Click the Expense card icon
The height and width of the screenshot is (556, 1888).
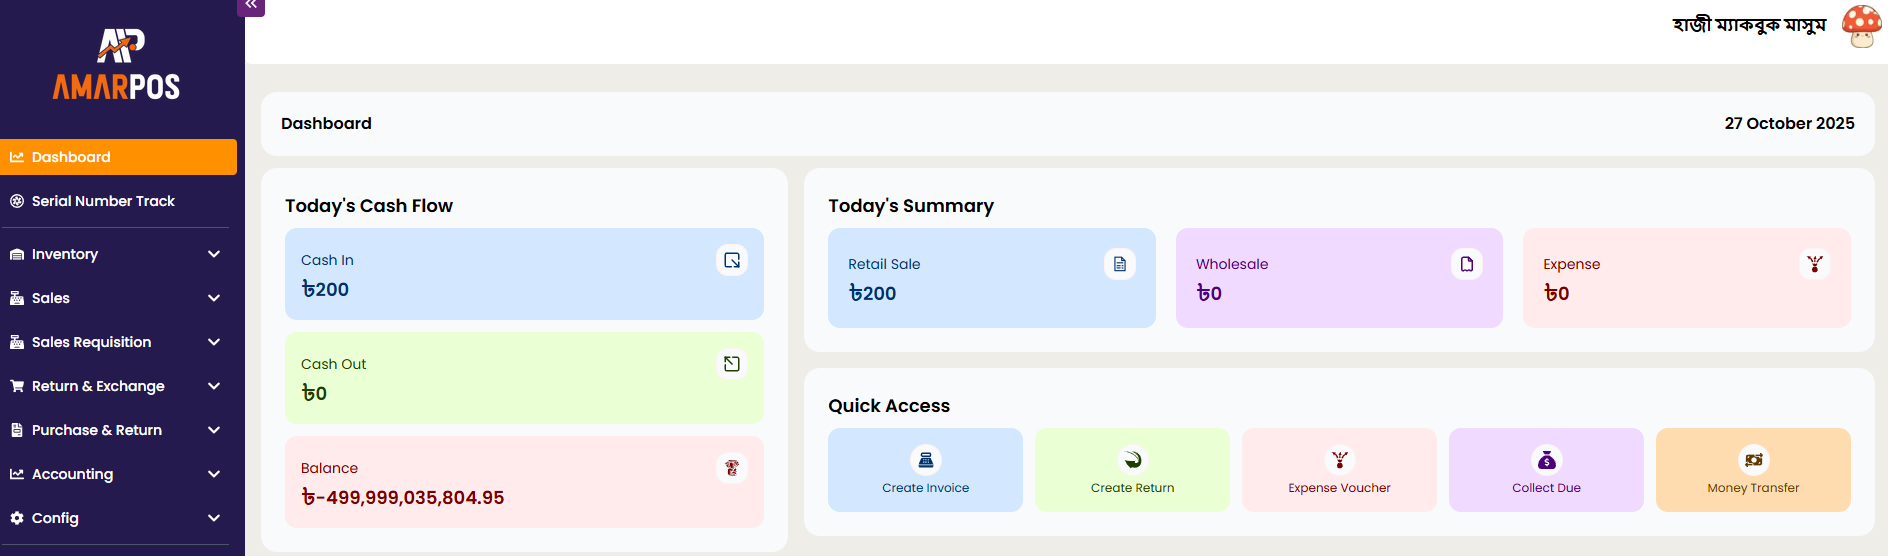click(1815, 264)
